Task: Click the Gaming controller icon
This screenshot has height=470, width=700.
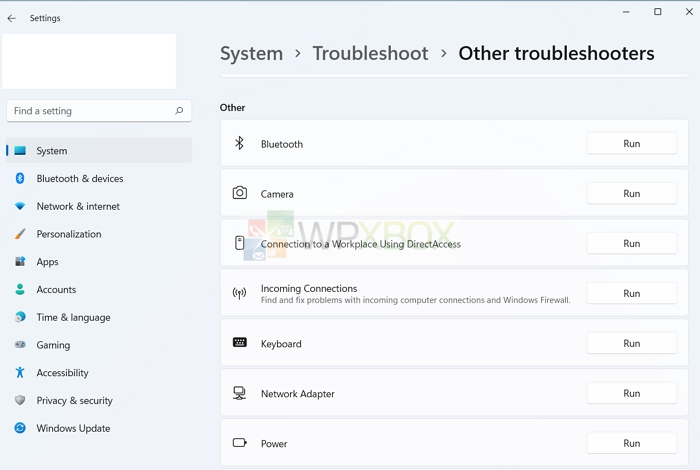Action: point(20,345)
